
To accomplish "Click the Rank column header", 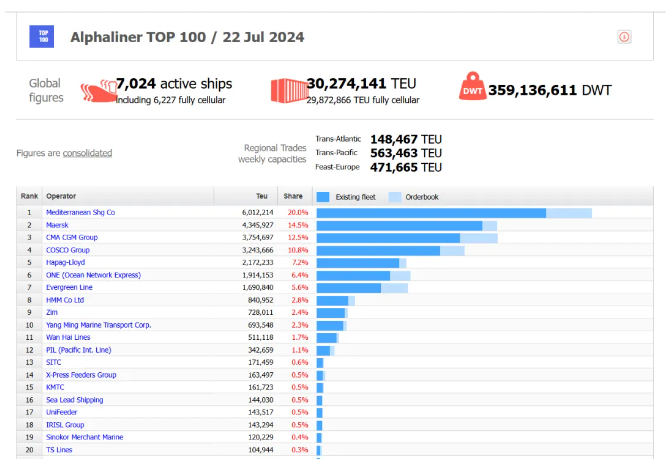I will (x=29, y=196).
